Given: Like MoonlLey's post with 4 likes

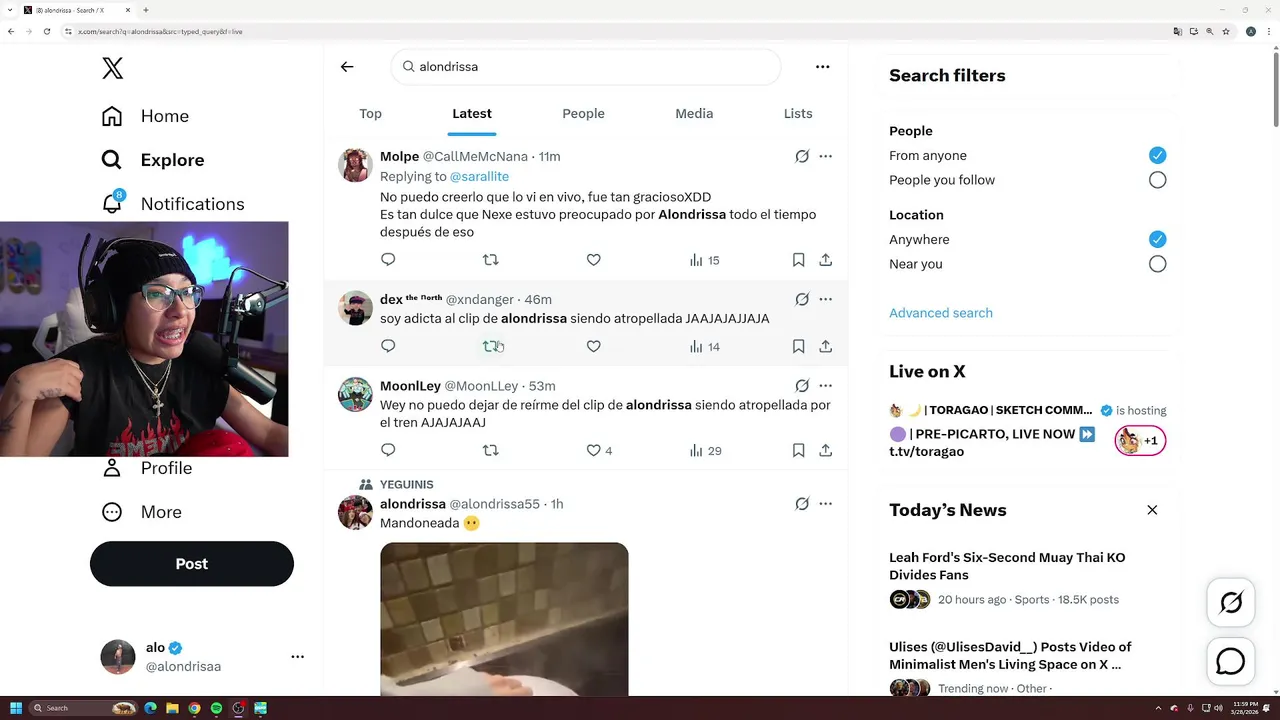Looking at the screenshot, I should coord(598,450).
